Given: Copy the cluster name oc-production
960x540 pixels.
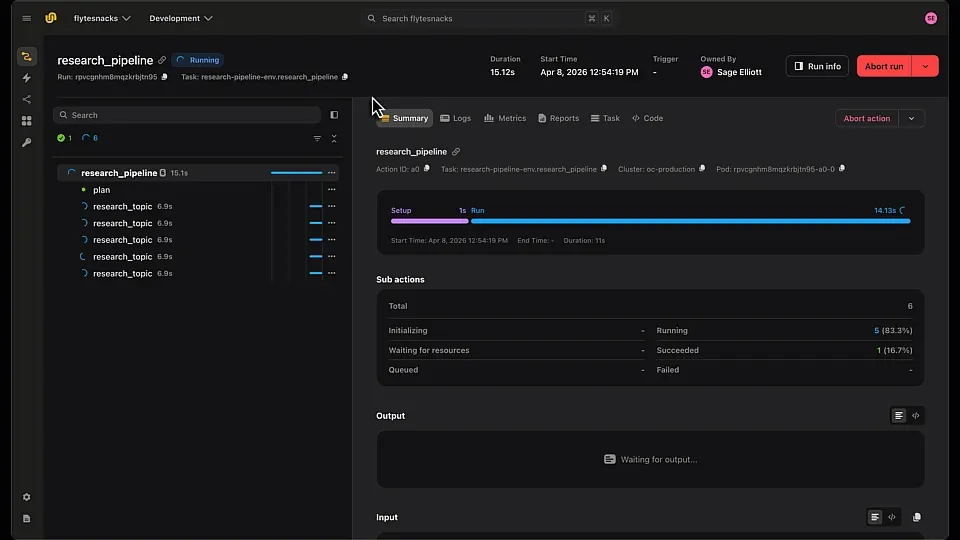Looking at the screenshot, I should pyautogui.click(x=702, y=168).
